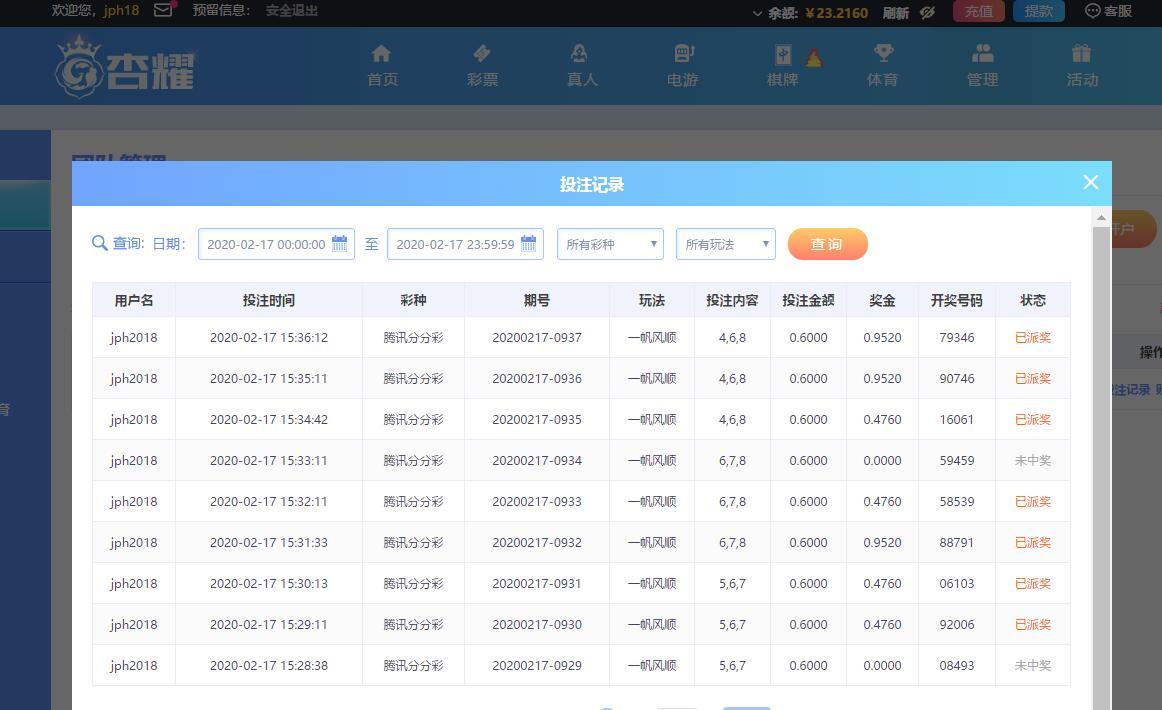This screenshot has width=1162, height=710.
Task: Open the mail envelope icon
Action: click(163, 10)
